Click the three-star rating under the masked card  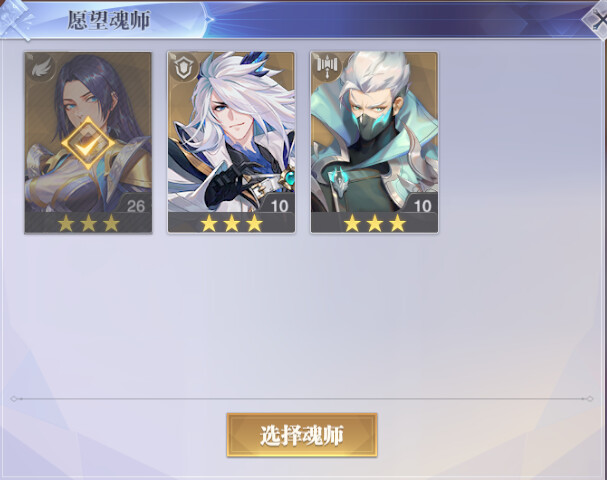coord(375,223)
